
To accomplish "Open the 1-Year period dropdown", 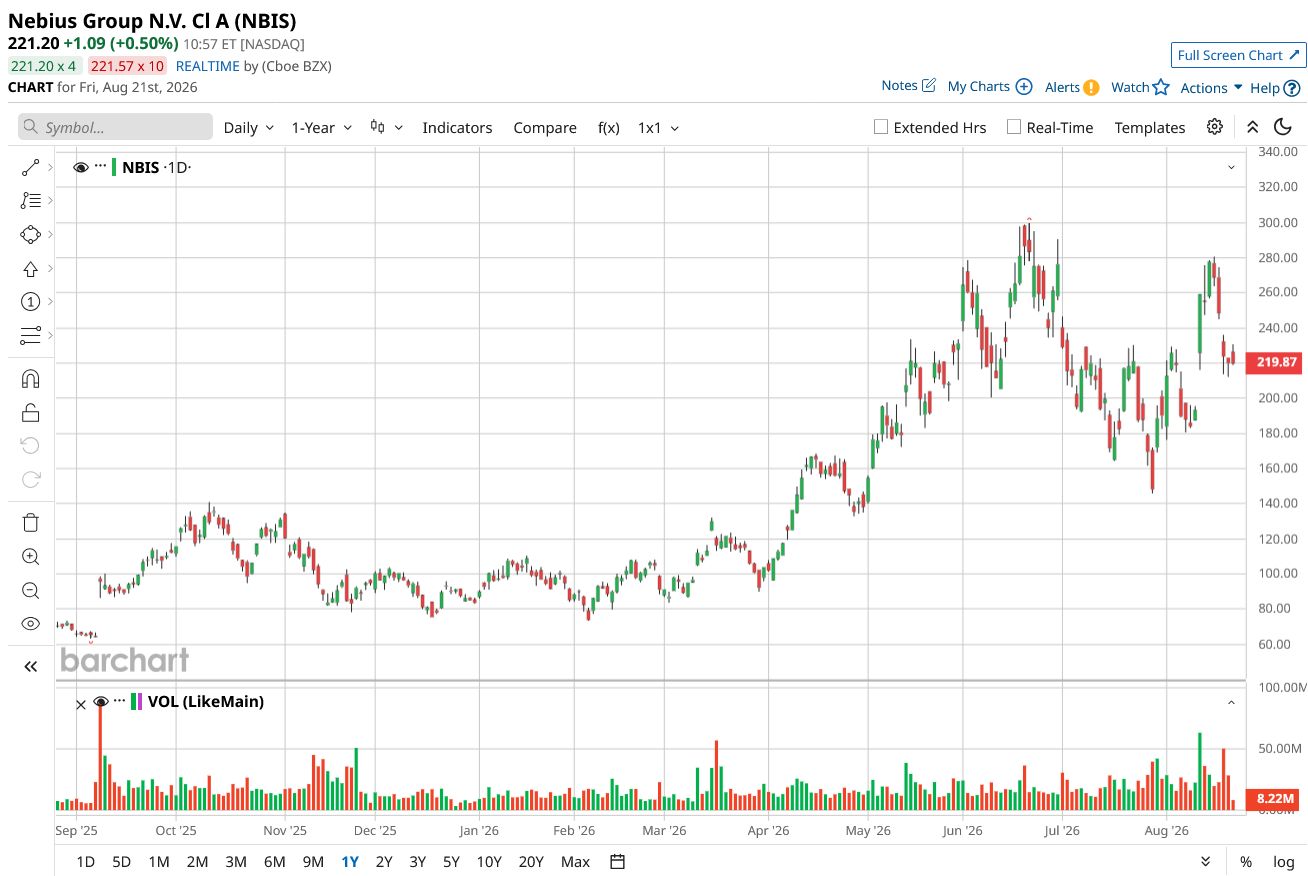I will pyautogui.click(x=321, y=127).
